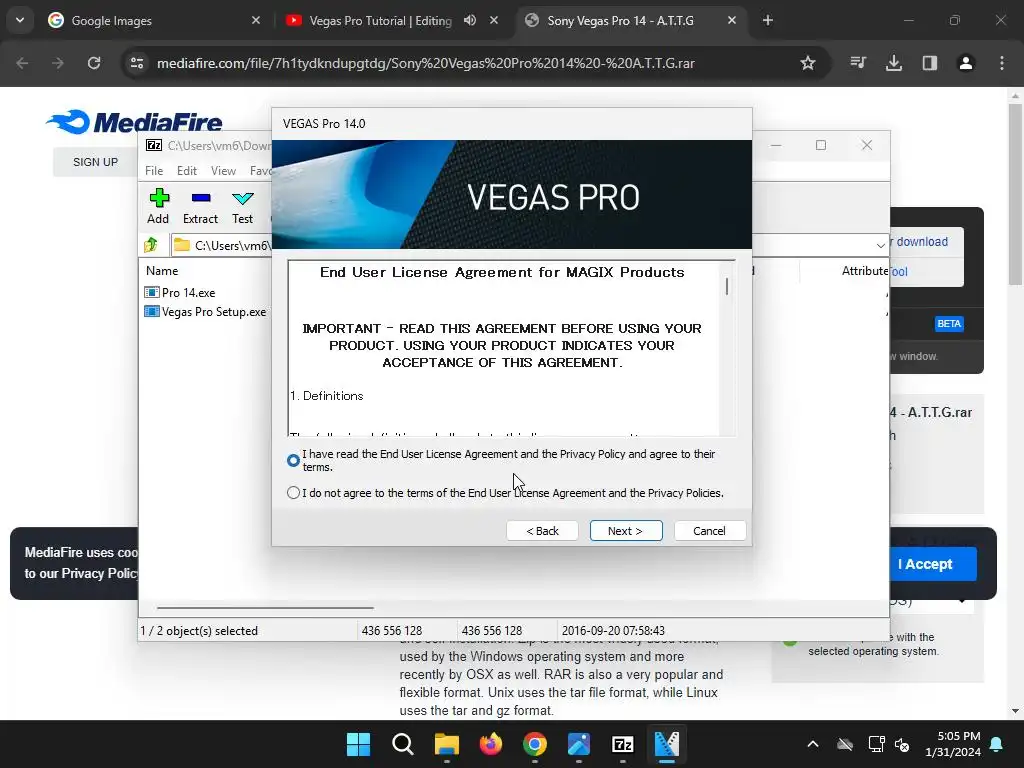
Task: Open Chrome downloads icon
Action: [x=894, y=63]
